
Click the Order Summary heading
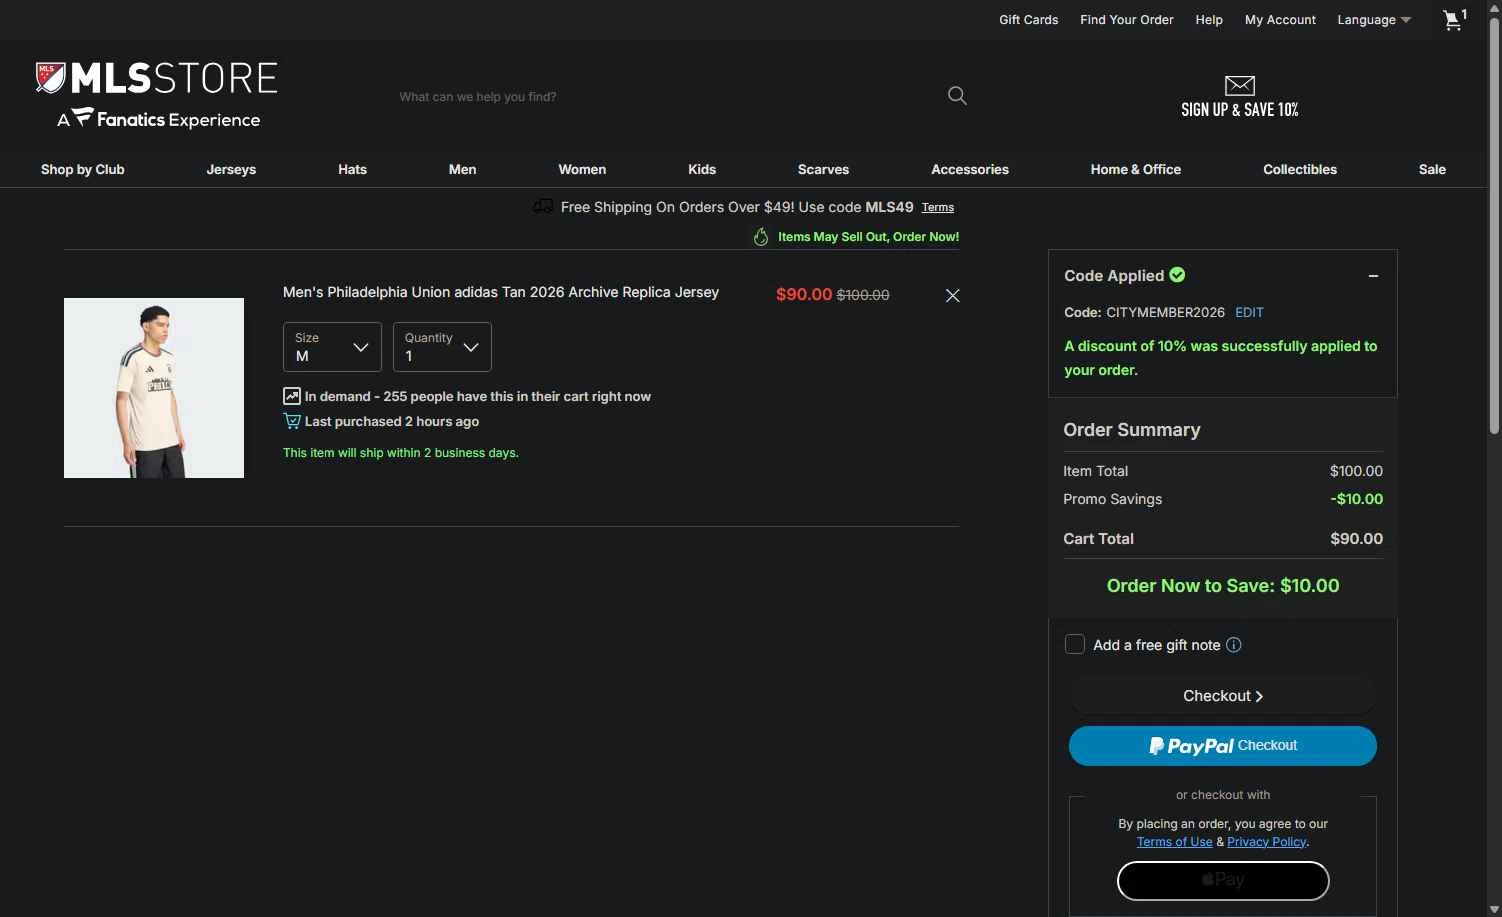[1132, 430]
